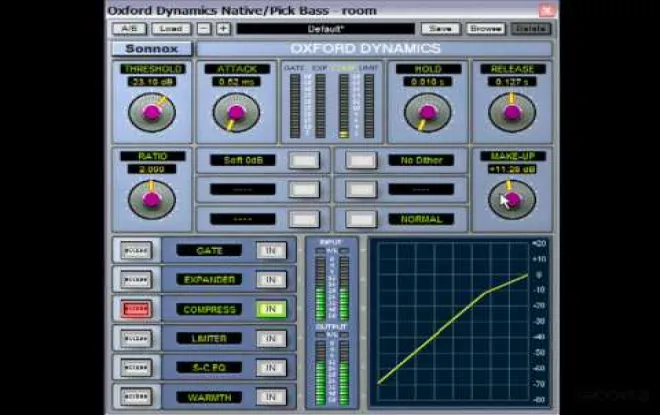Image resolution: width=660 pixels, height=415 pixels.
Task: Click the LIMITER section label
Action: pos(209,338)
